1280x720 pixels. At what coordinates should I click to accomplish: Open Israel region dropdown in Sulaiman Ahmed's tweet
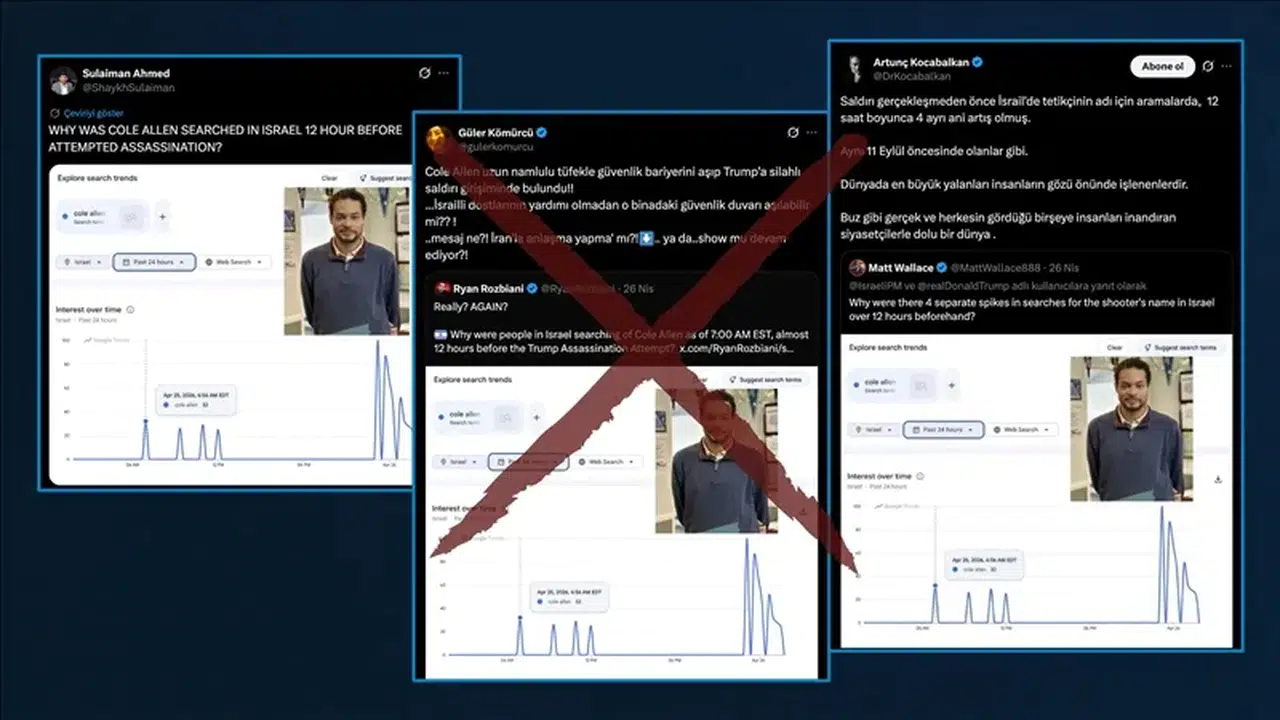pos(82,262)
